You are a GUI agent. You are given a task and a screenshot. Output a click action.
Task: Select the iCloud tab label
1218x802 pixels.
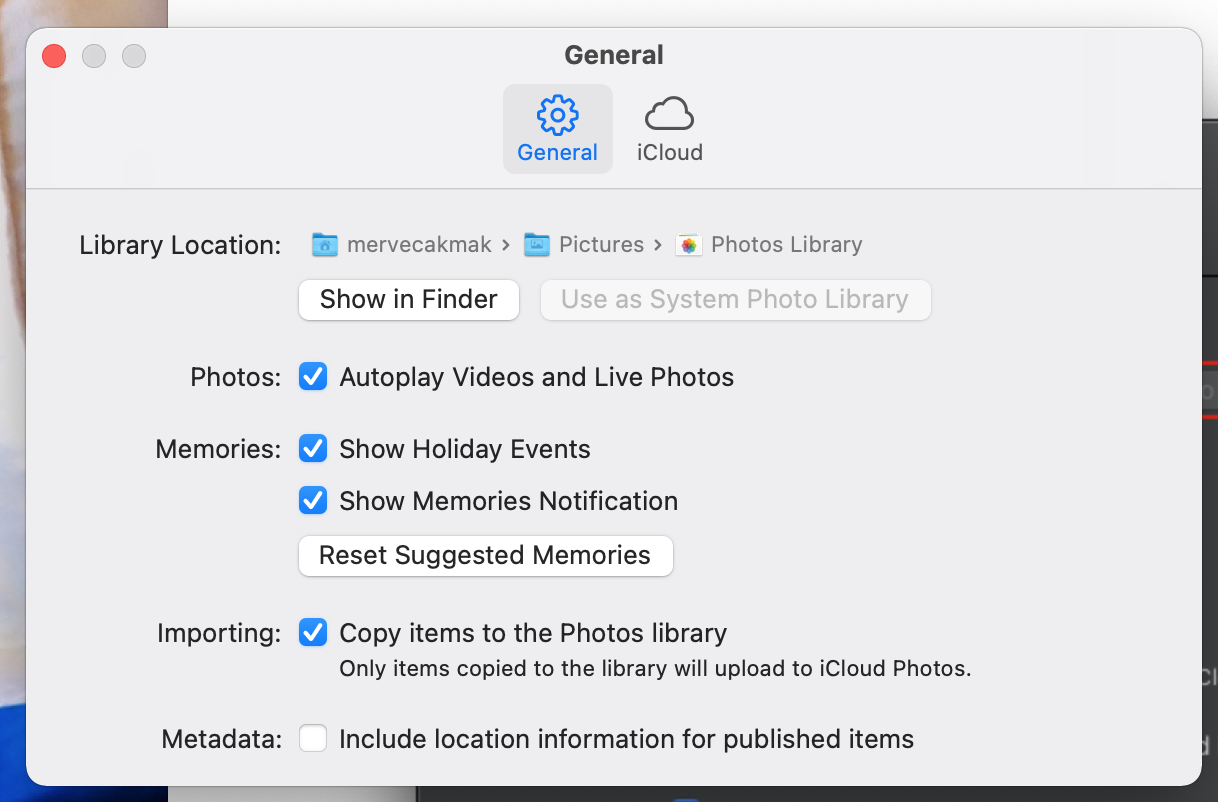tap(669, 153)
